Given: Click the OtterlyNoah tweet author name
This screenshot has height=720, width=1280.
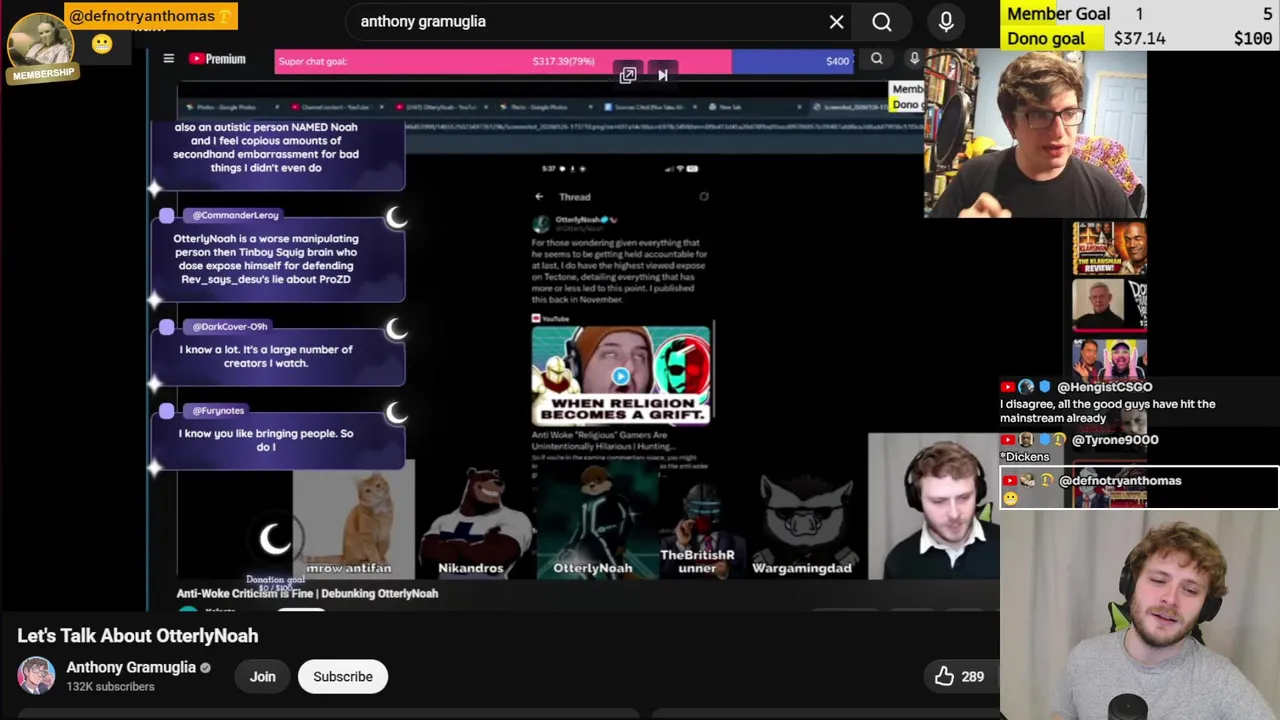Looking at the screenshot, I should (x=578, y=220).
